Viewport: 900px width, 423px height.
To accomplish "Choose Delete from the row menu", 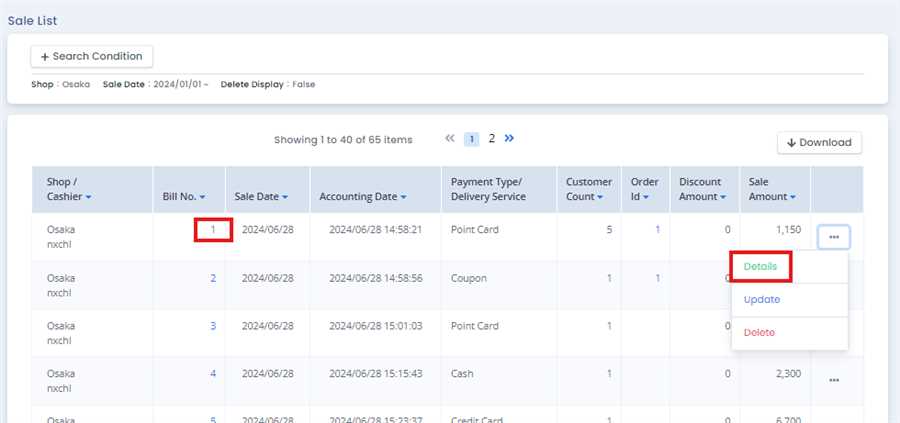I will 759,332.
